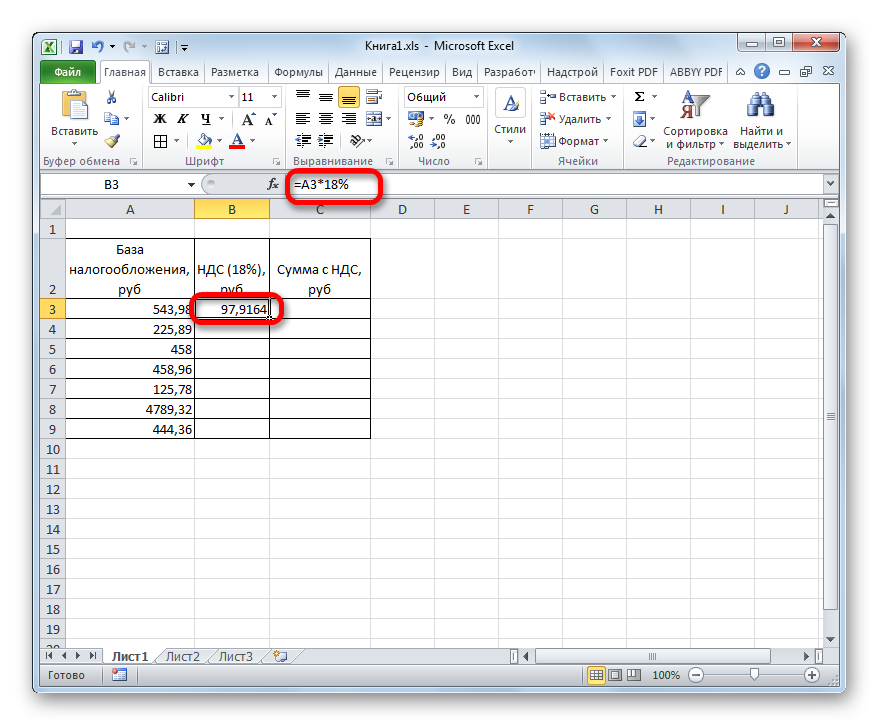Image resolution: width=879 pixels, height=726 pixels.
Task: Toggle bold formatting
Action: coord(160,119)
